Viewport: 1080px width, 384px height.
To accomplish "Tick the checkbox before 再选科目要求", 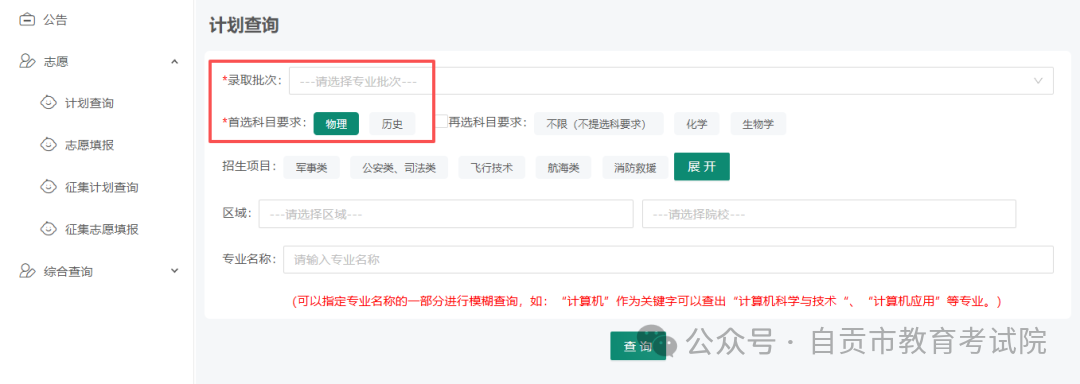I will pos(441,122).
